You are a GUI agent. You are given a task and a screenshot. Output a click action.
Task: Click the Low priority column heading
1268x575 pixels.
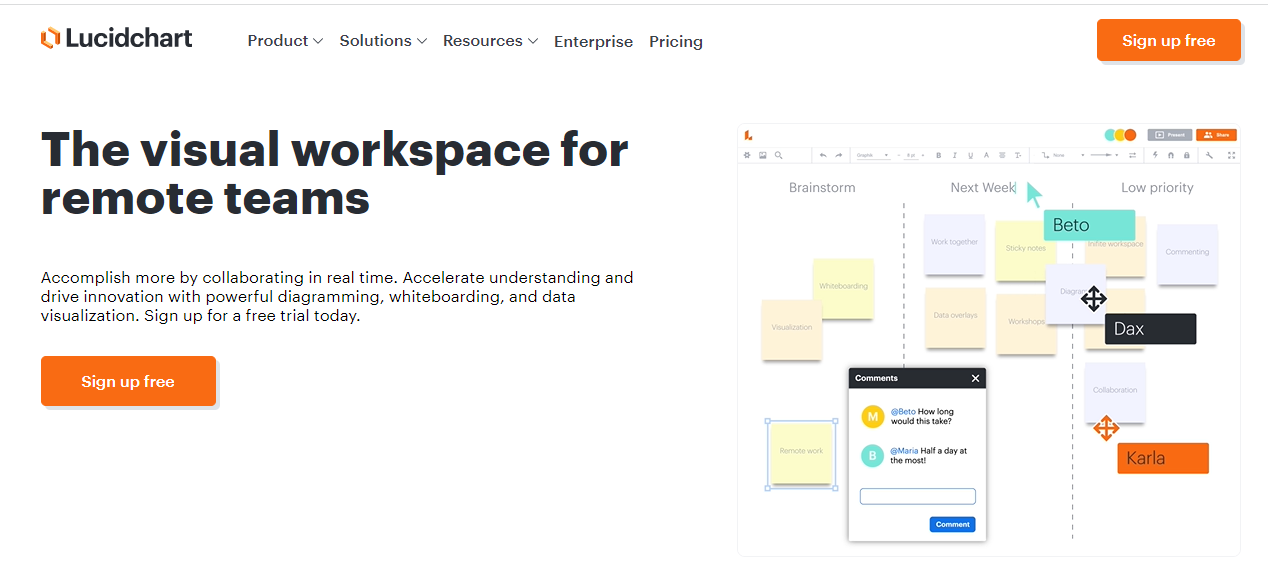(1157, 187)
